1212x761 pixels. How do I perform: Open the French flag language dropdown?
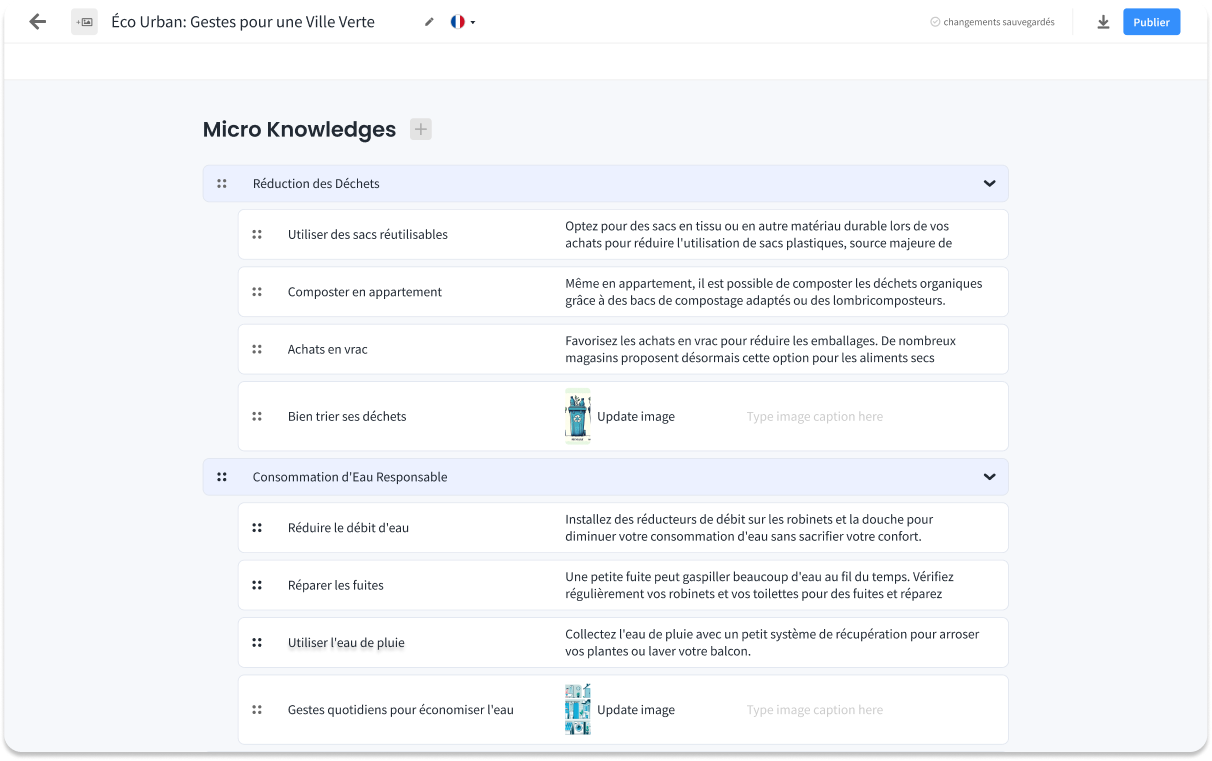[462, 22]
